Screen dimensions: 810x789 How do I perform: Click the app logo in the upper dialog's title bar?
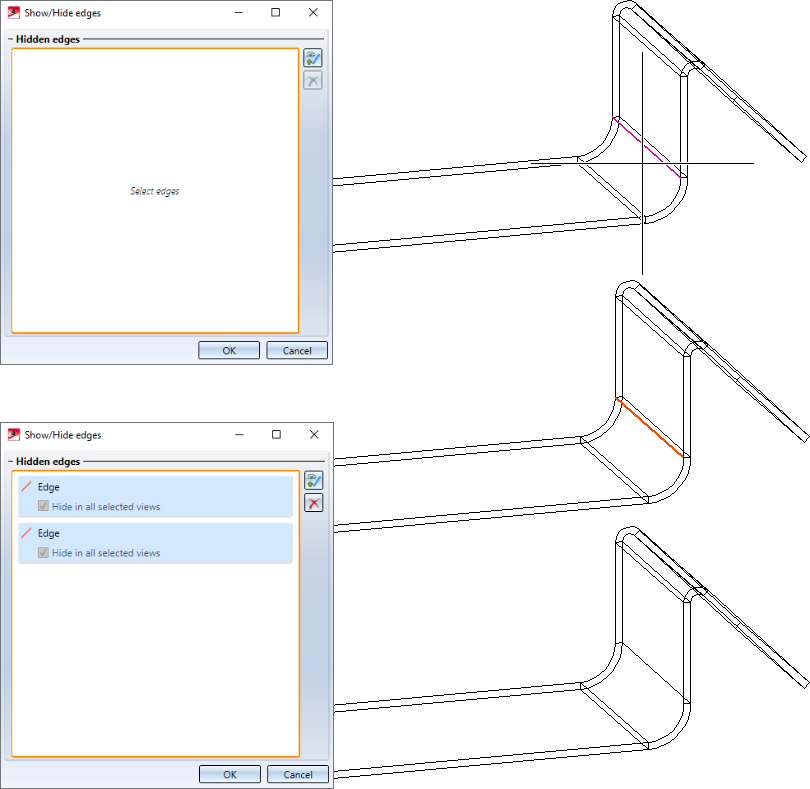point(14,13)
